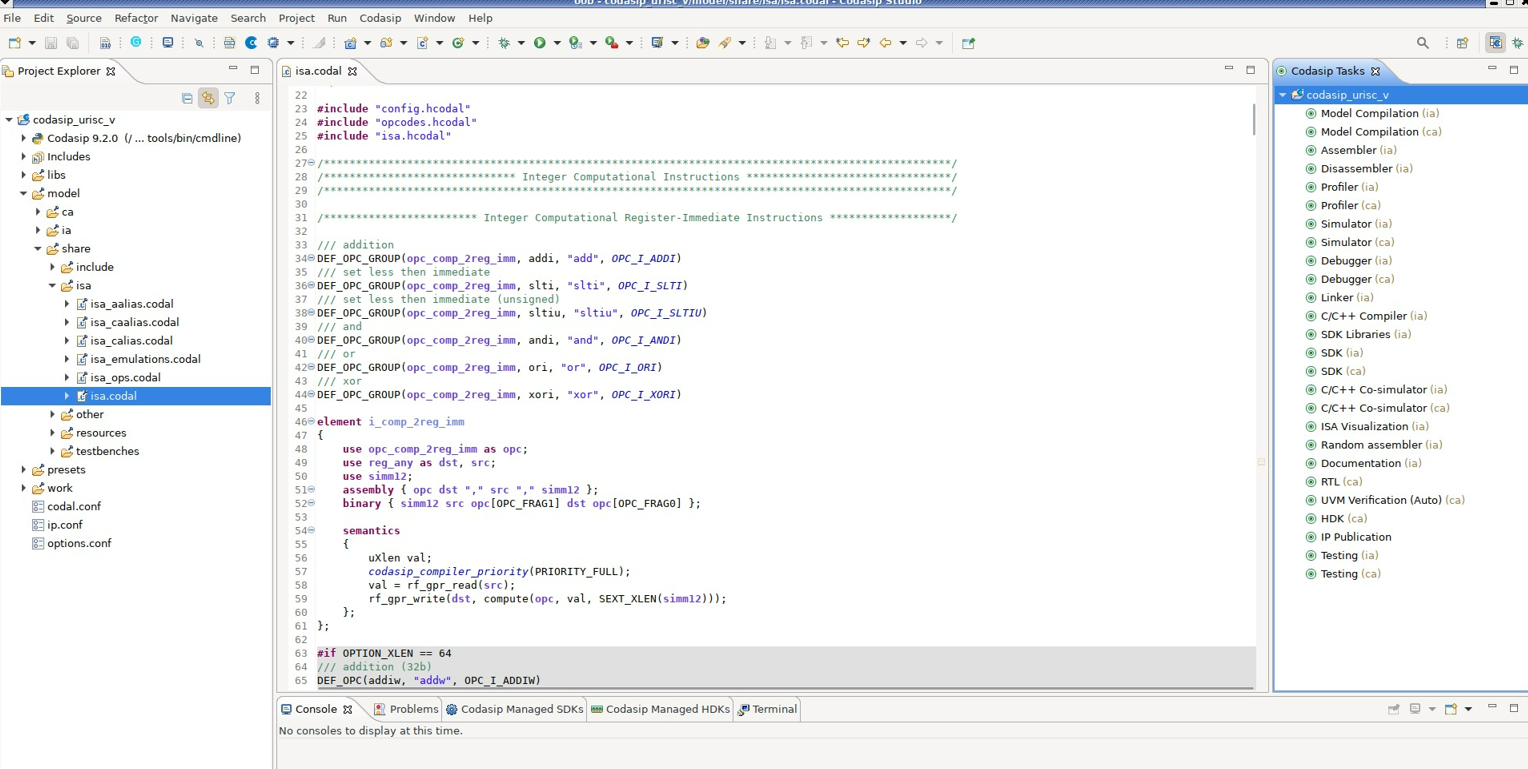
Task: Open dropdown next to New file icon
Action: [32, 43]
